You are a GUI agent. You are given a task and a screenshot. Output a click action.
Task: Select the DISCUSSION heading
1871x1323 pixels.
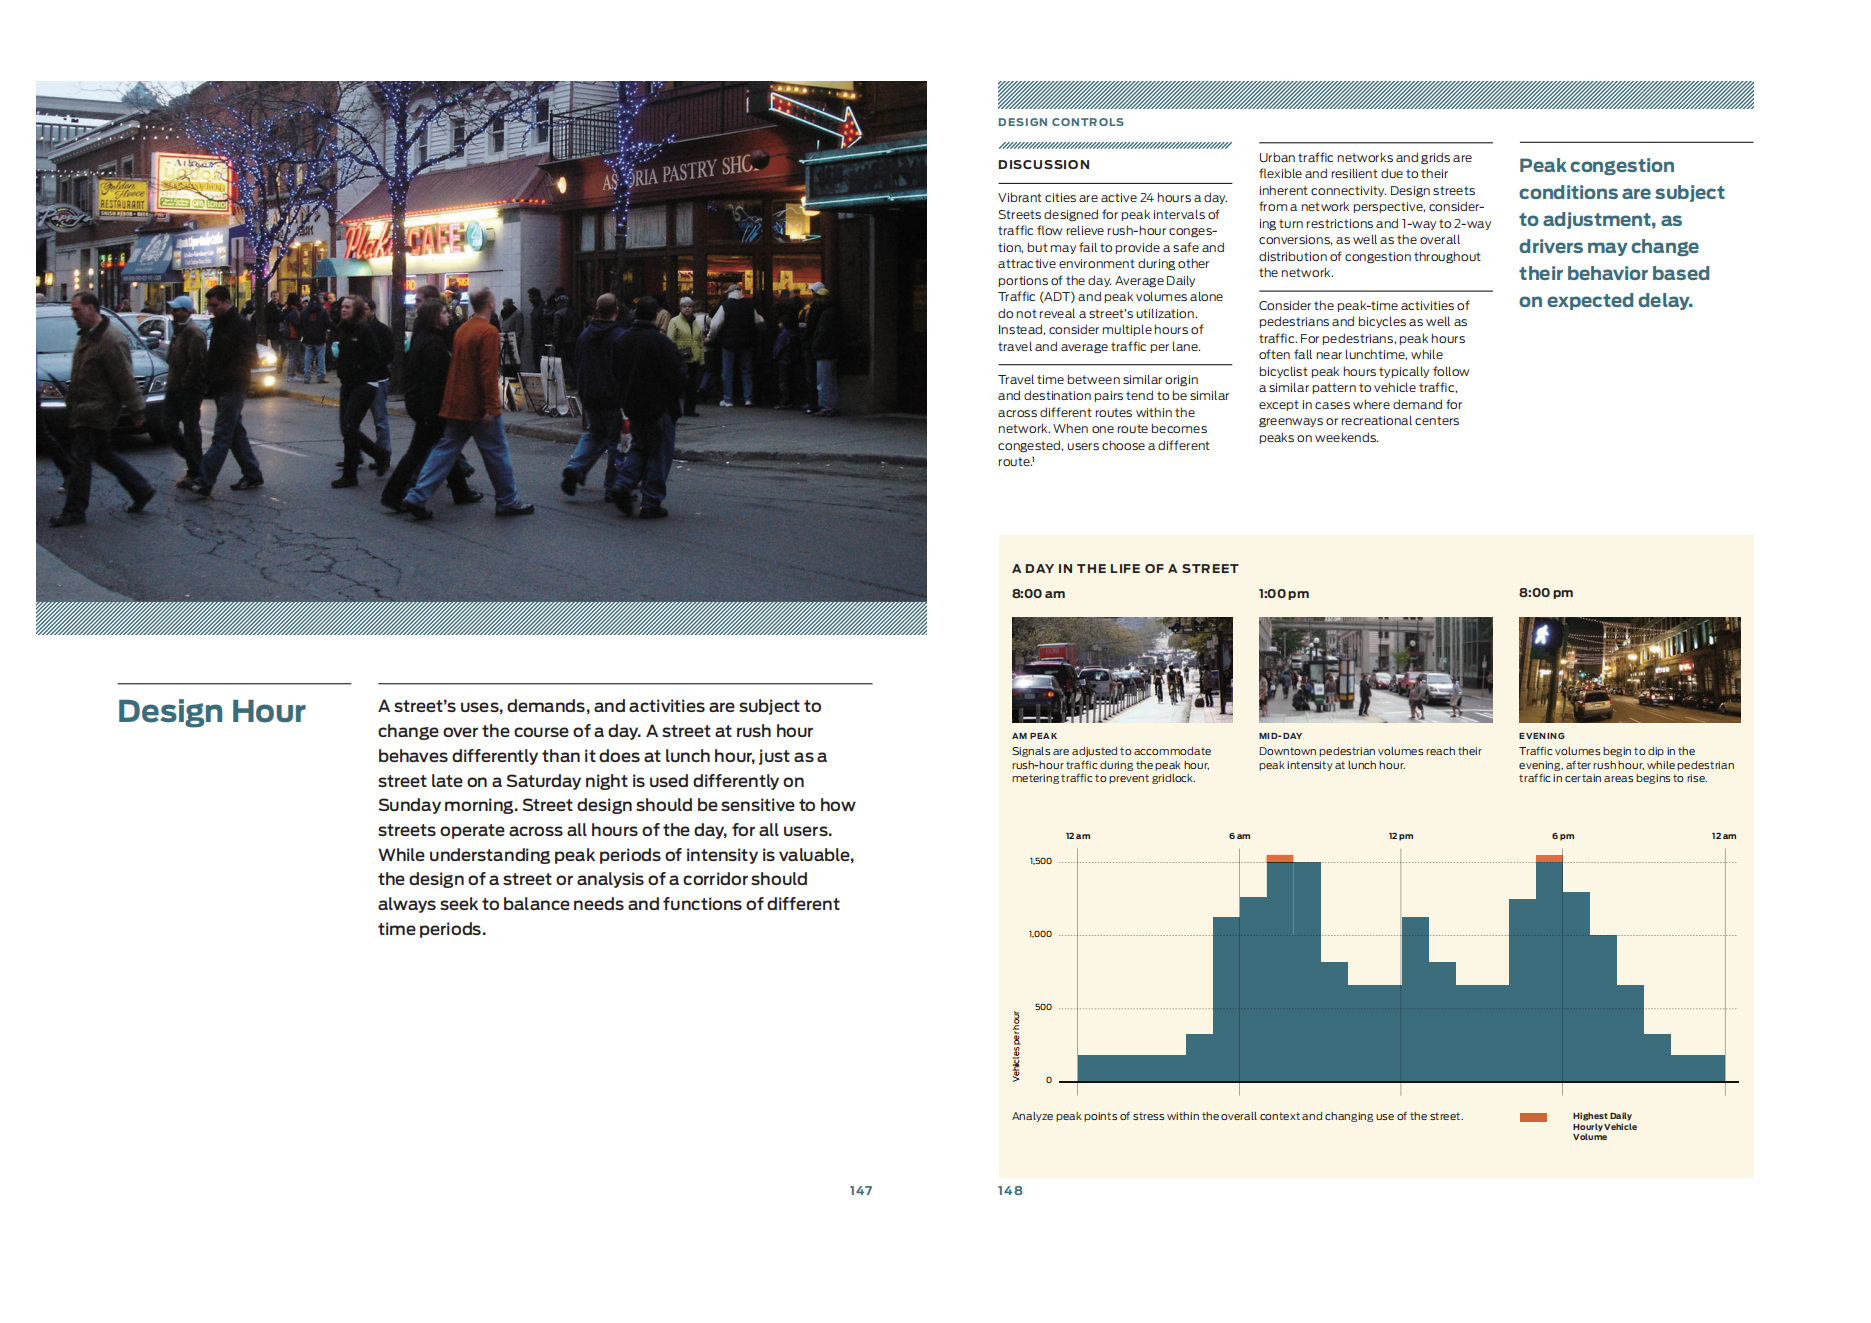1043,165
